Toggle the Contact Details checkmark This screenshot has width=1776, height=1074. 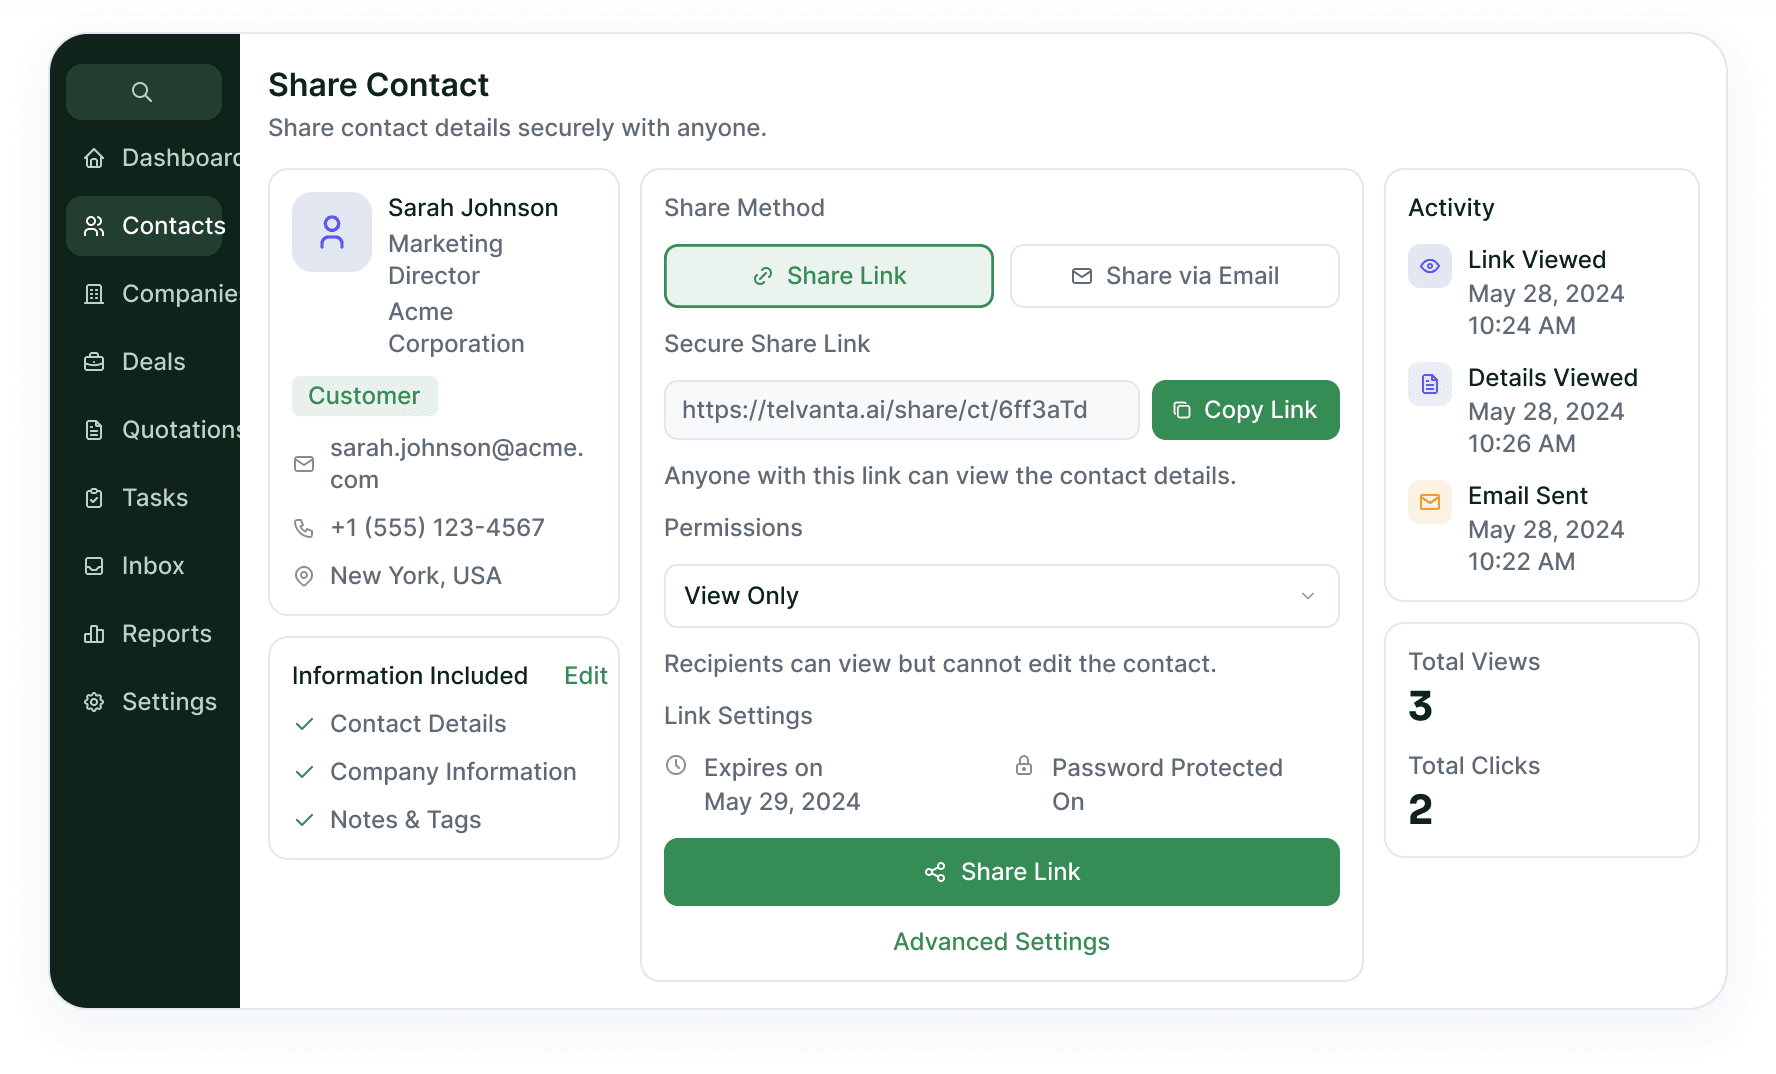coord(305,724)
